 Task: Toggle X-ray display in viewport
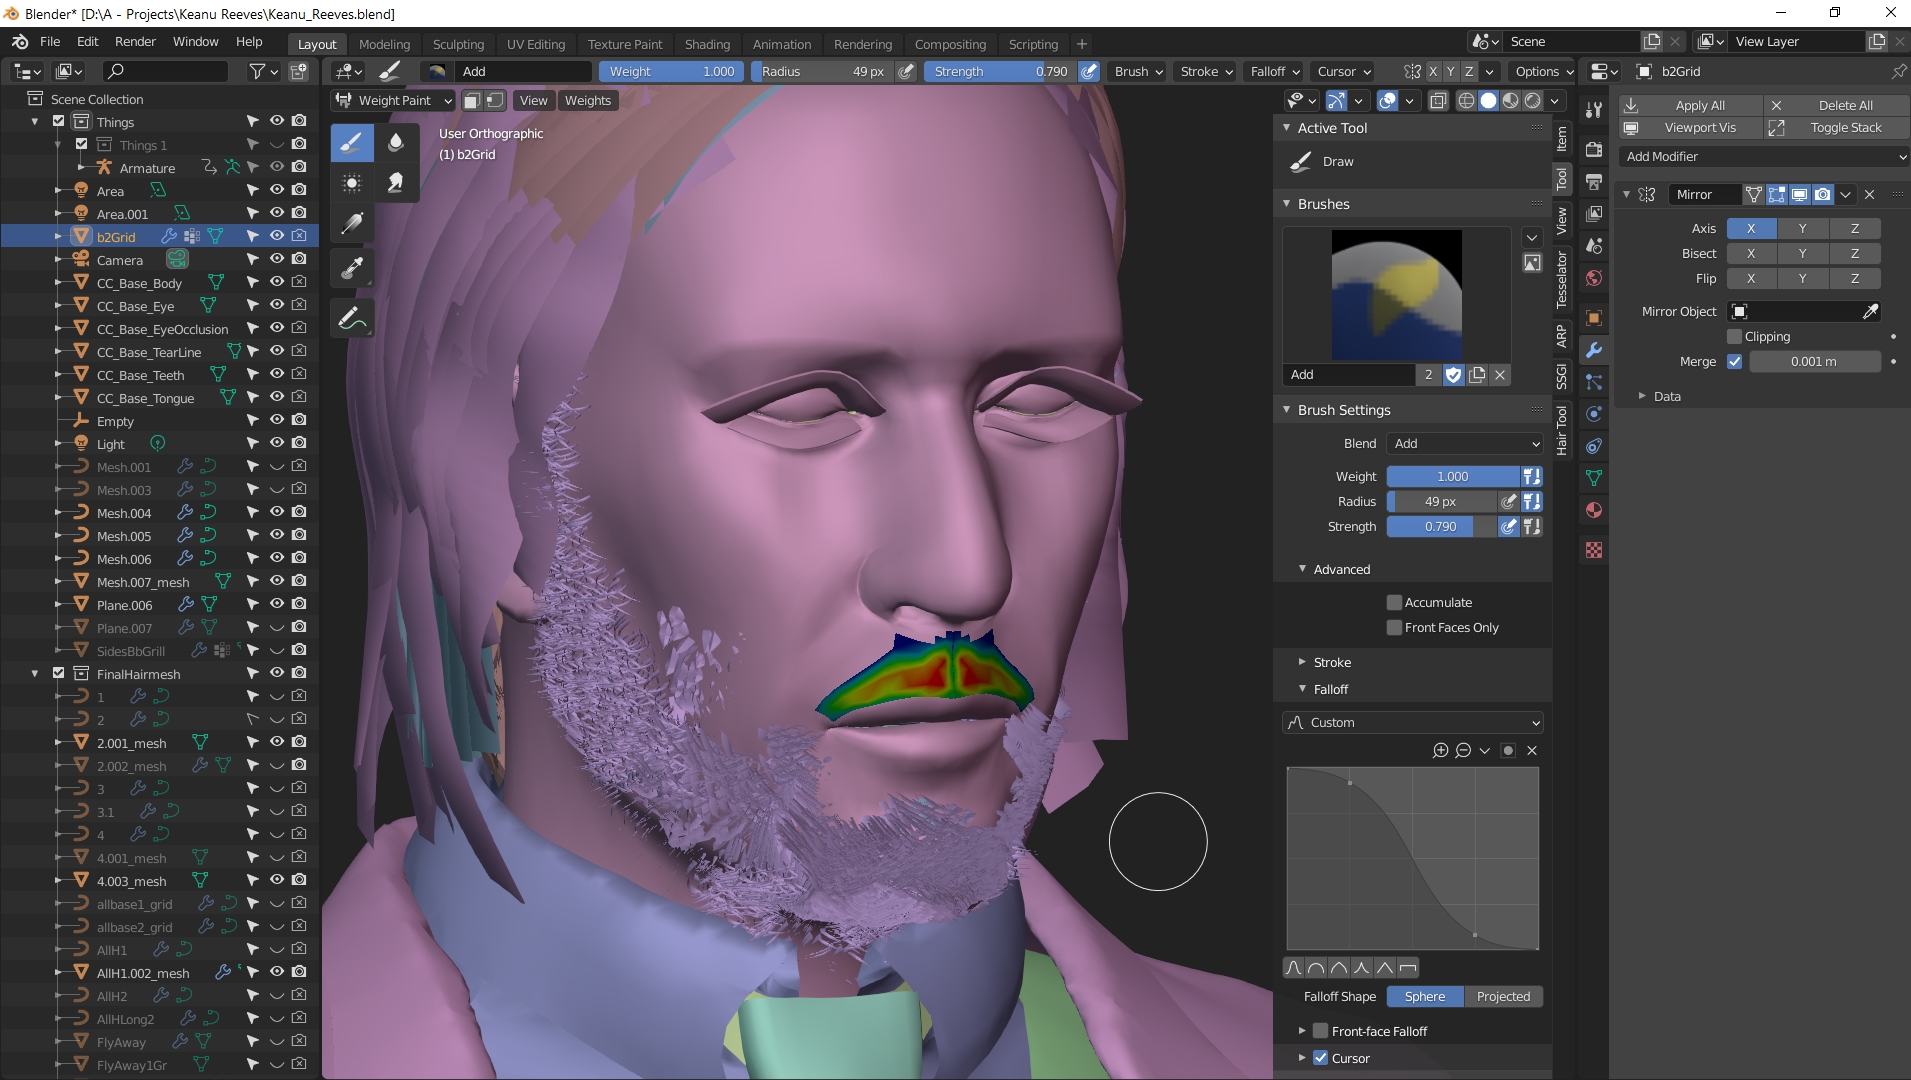coord(1438,100)
